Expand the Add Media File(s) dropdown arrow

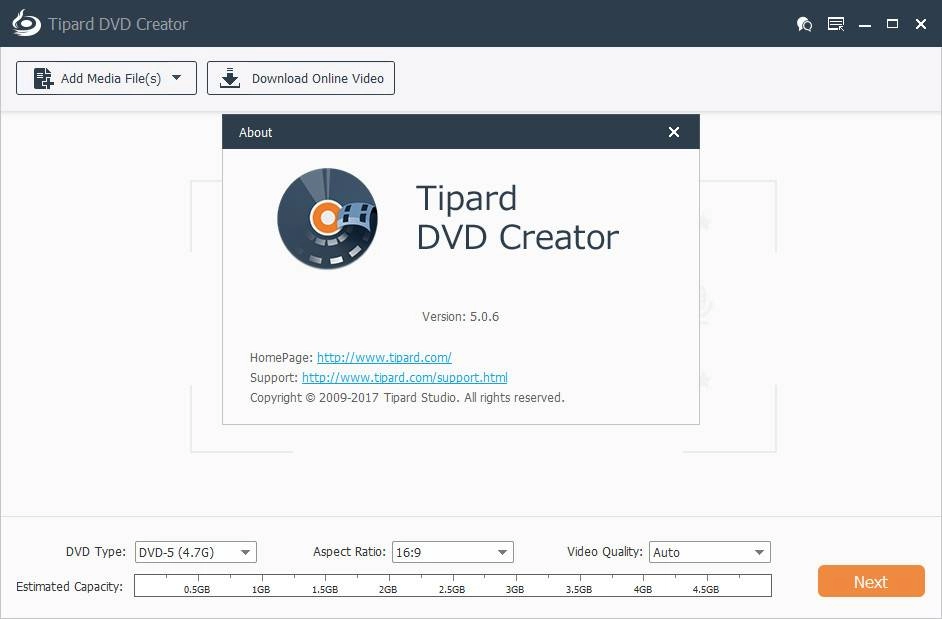[177, 78]
